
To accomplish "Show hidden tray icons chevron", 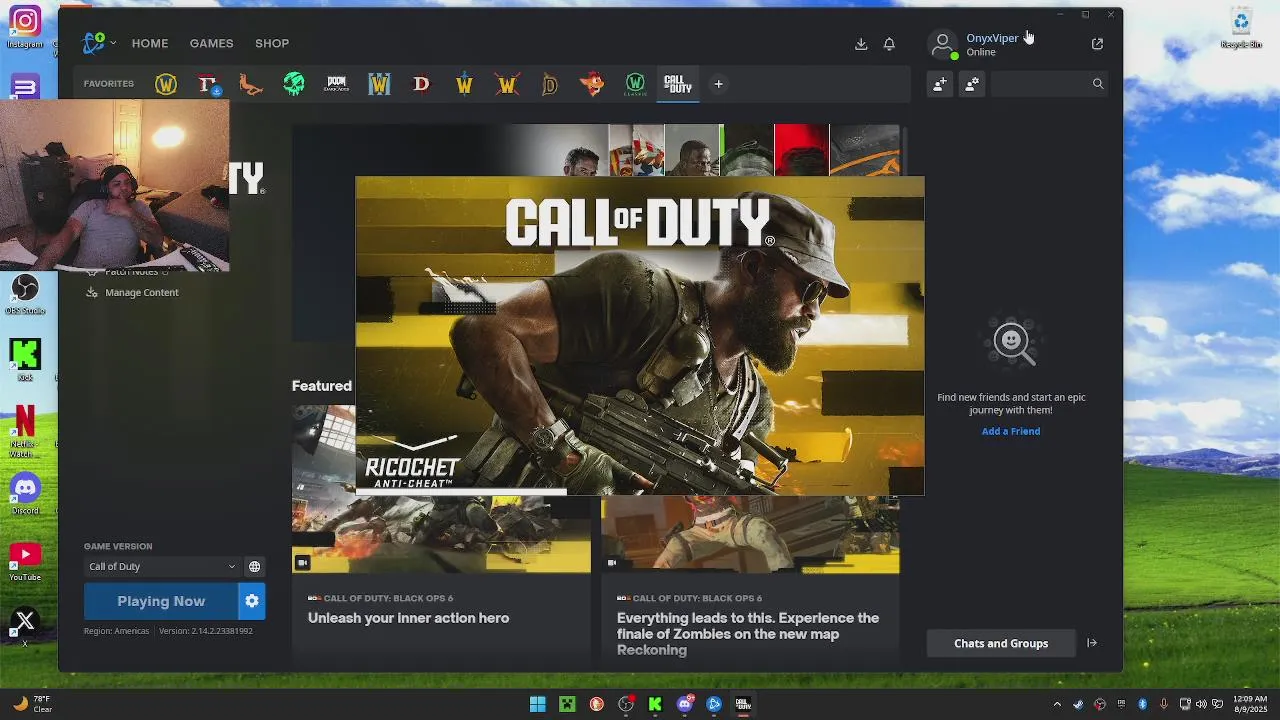I will 1057,704.
